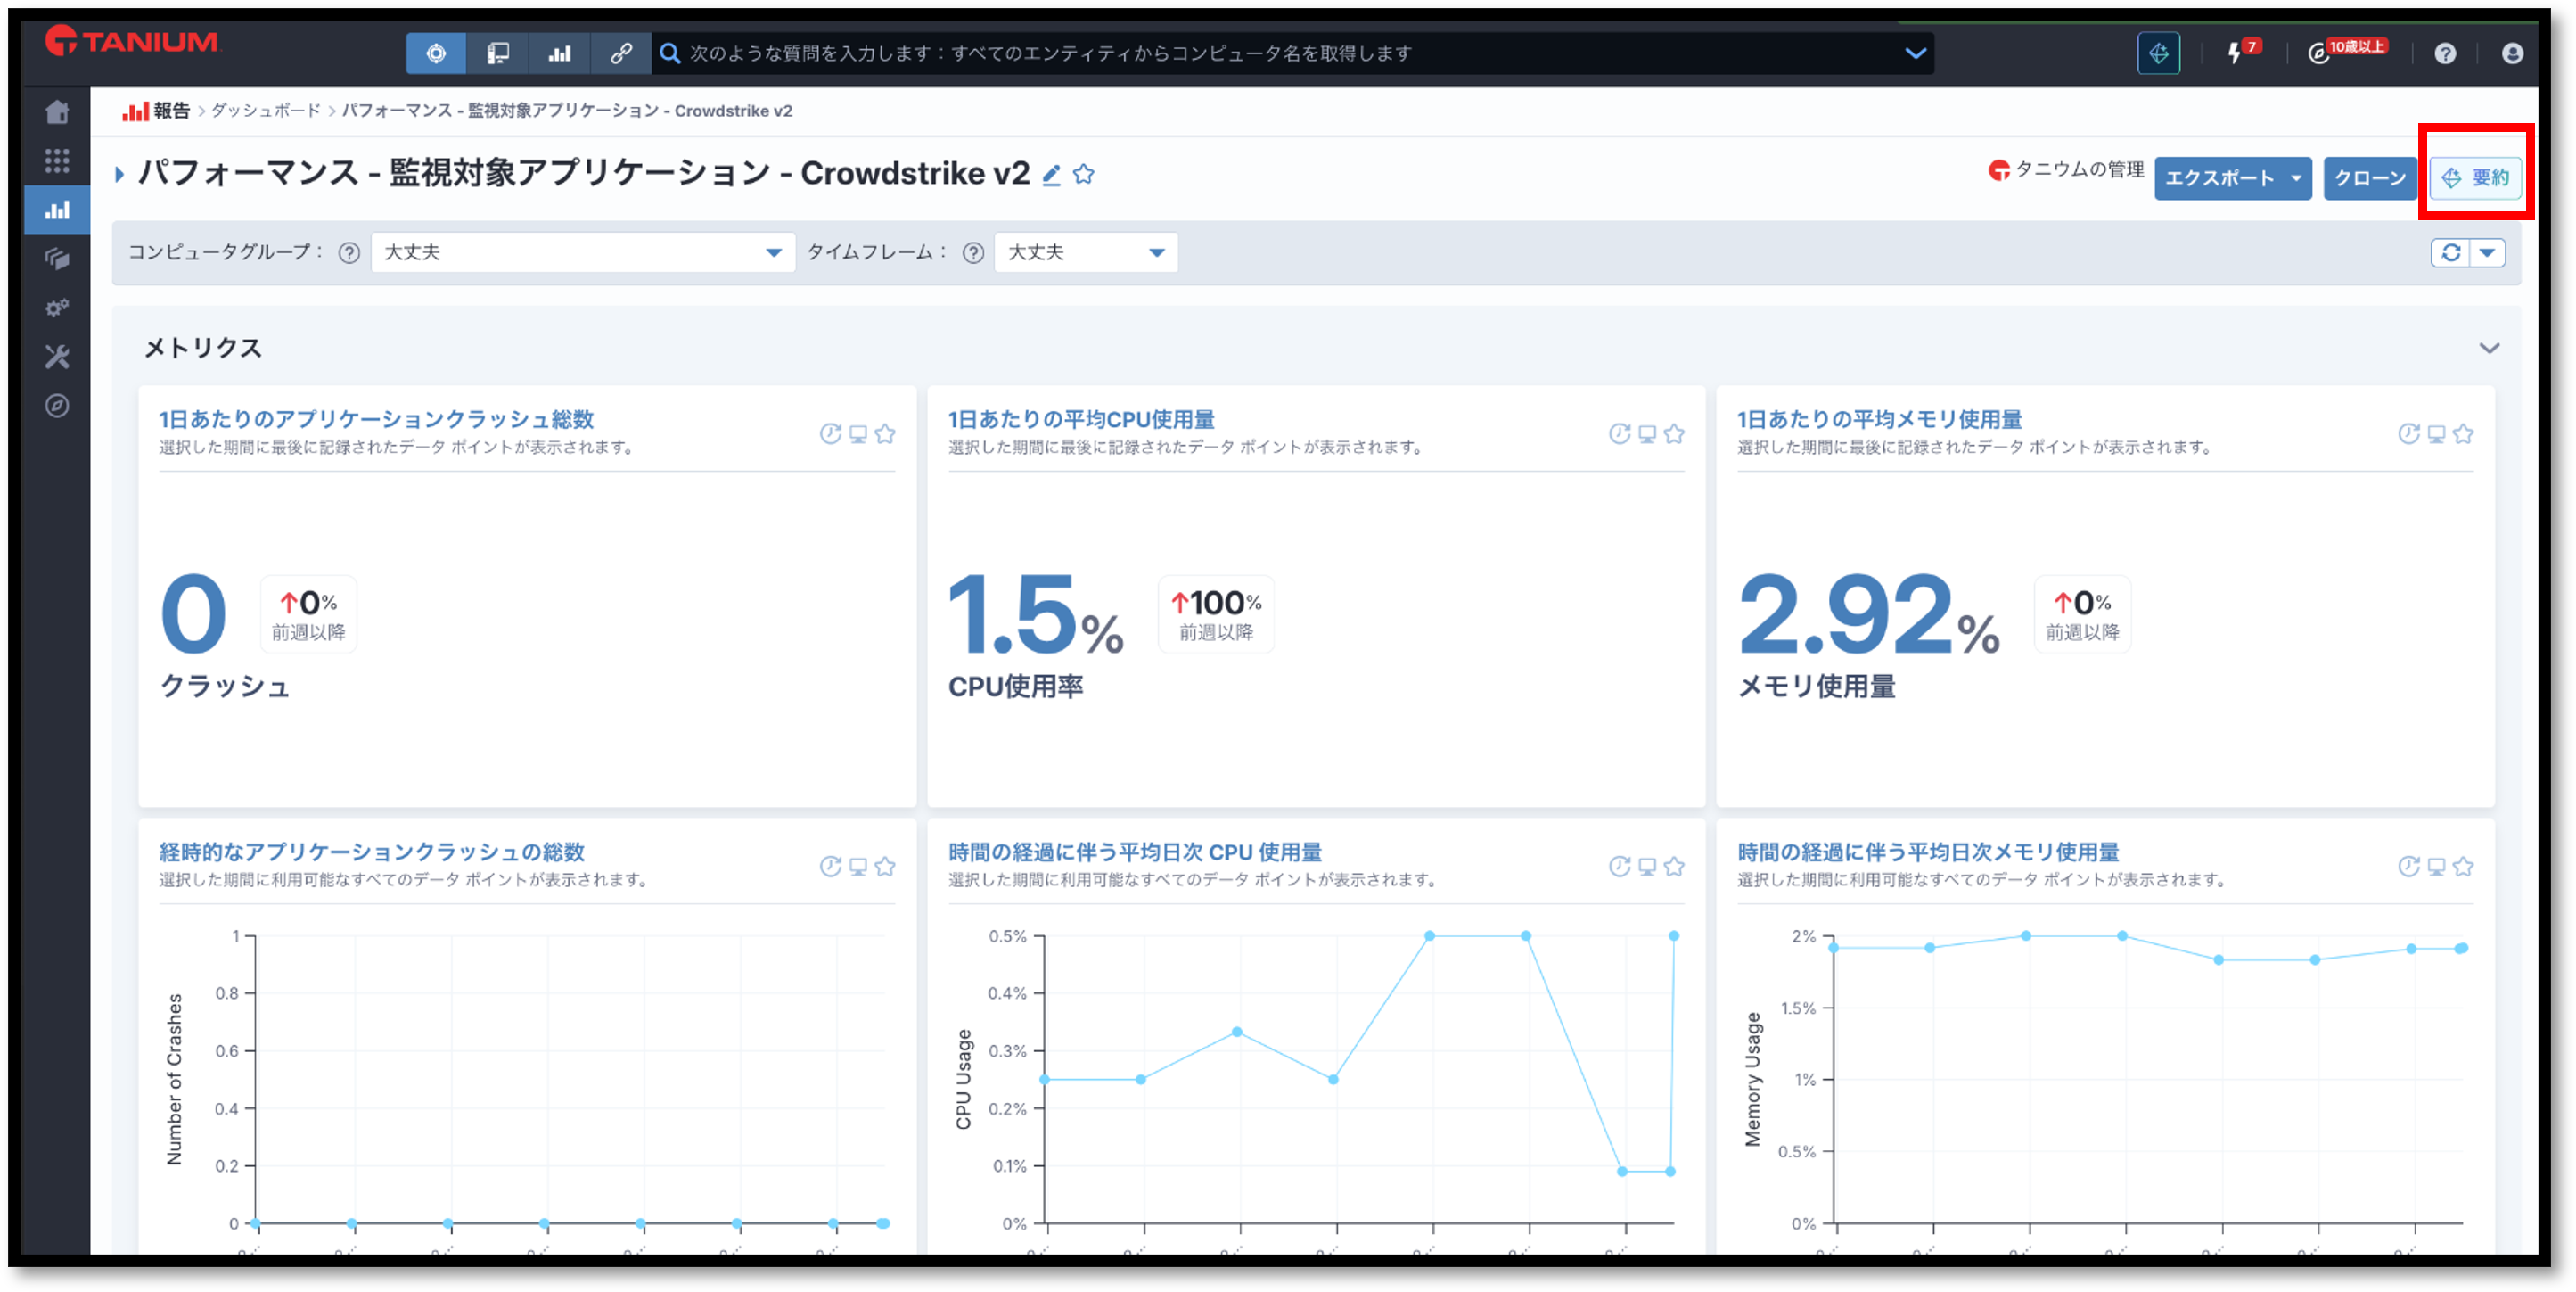The height and width of the screenshot is (1292, 2576).
Task: Open the help question mark icon
Action: 2445,54
